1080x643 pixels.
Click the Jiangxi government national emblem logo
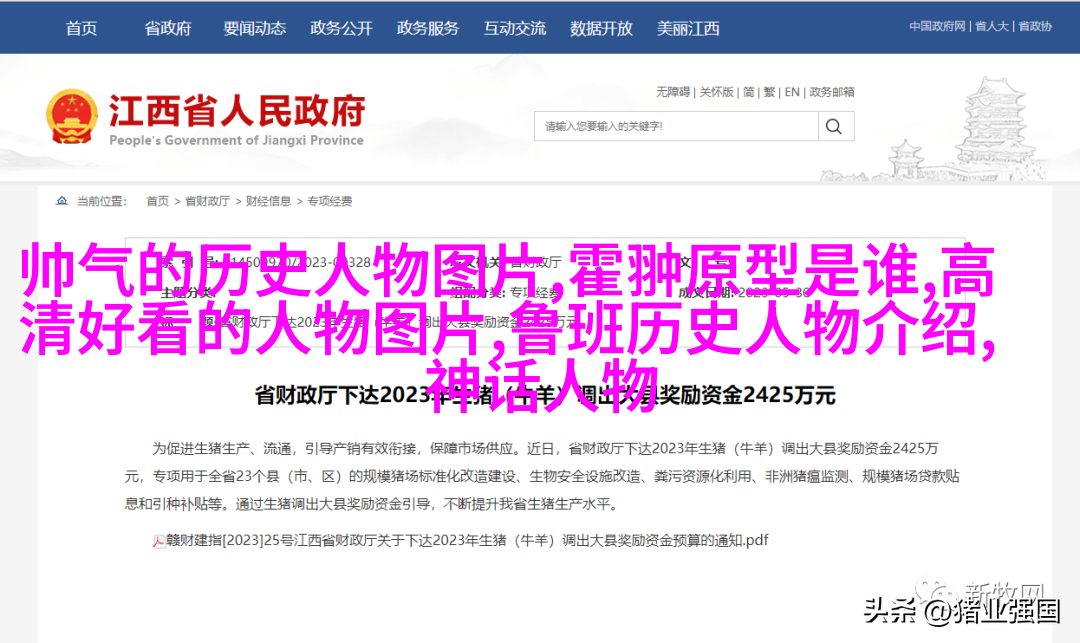[x=71, y=117]
